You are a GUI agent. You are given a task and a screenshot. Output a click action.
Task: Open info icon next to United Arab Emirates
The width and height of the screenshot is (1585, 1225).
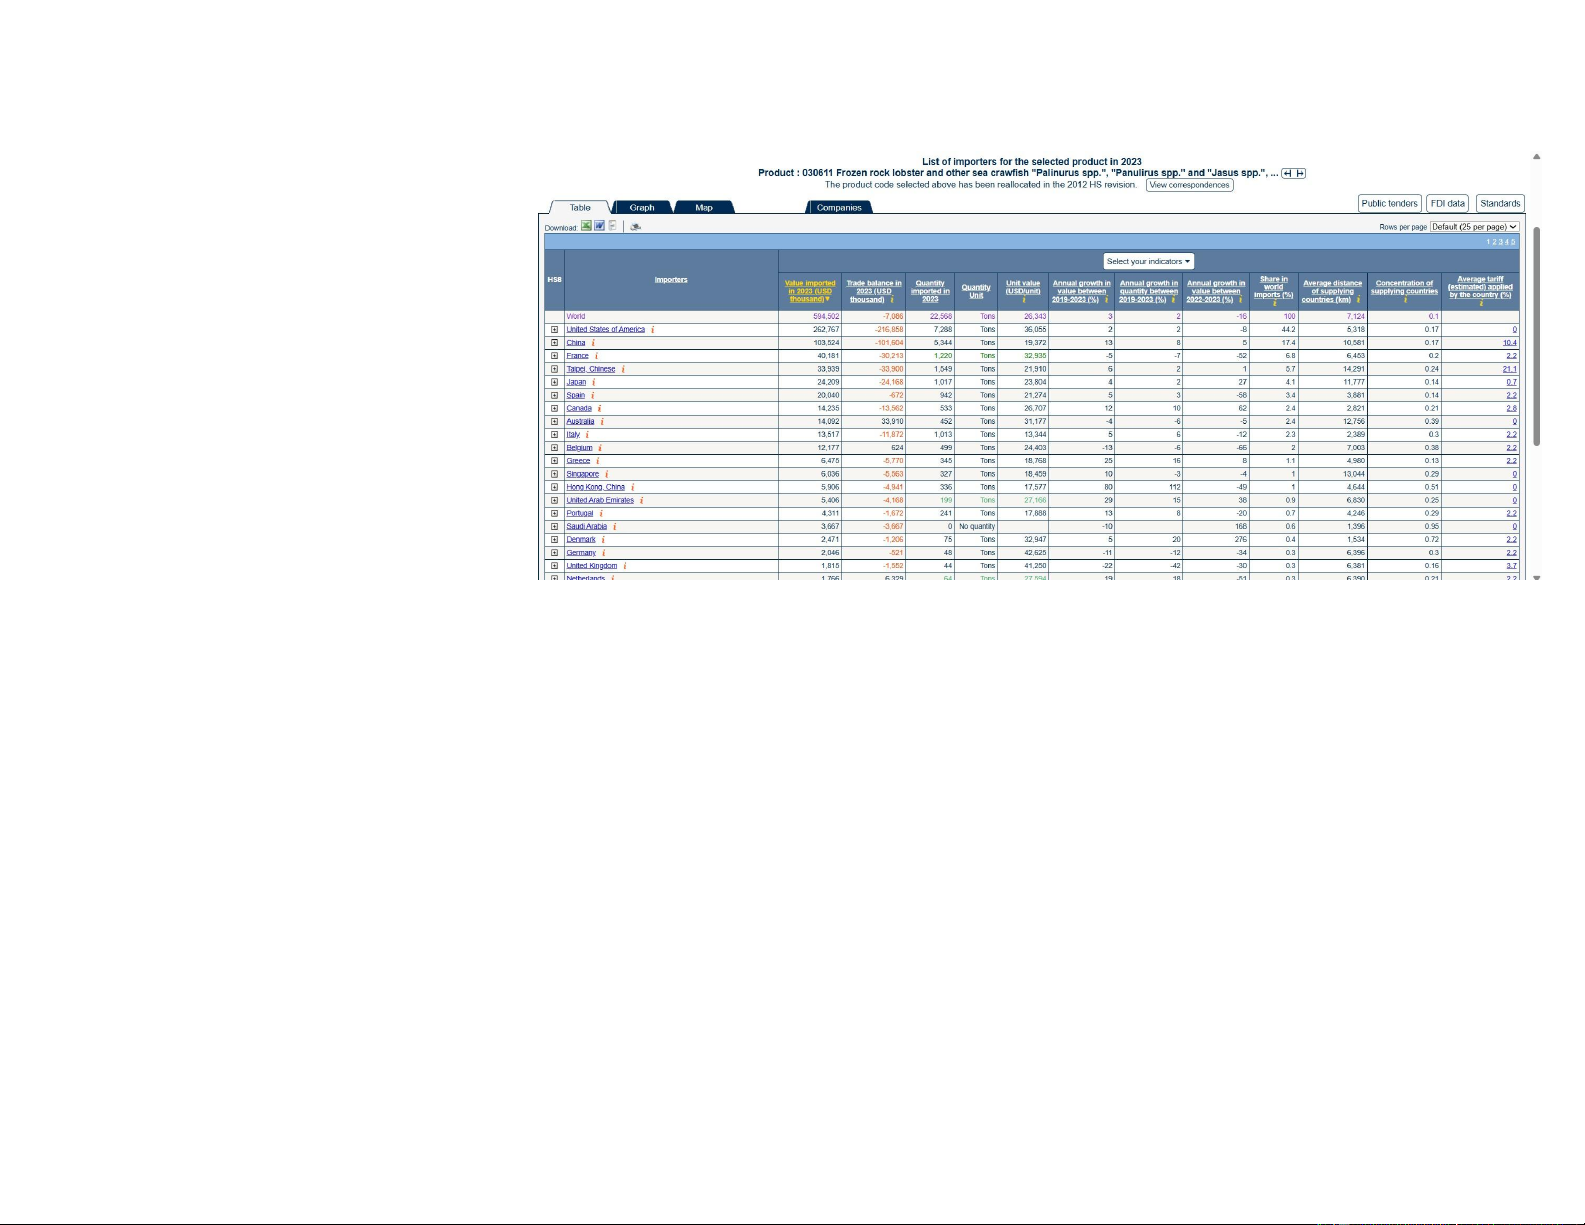tap(641, 500)
